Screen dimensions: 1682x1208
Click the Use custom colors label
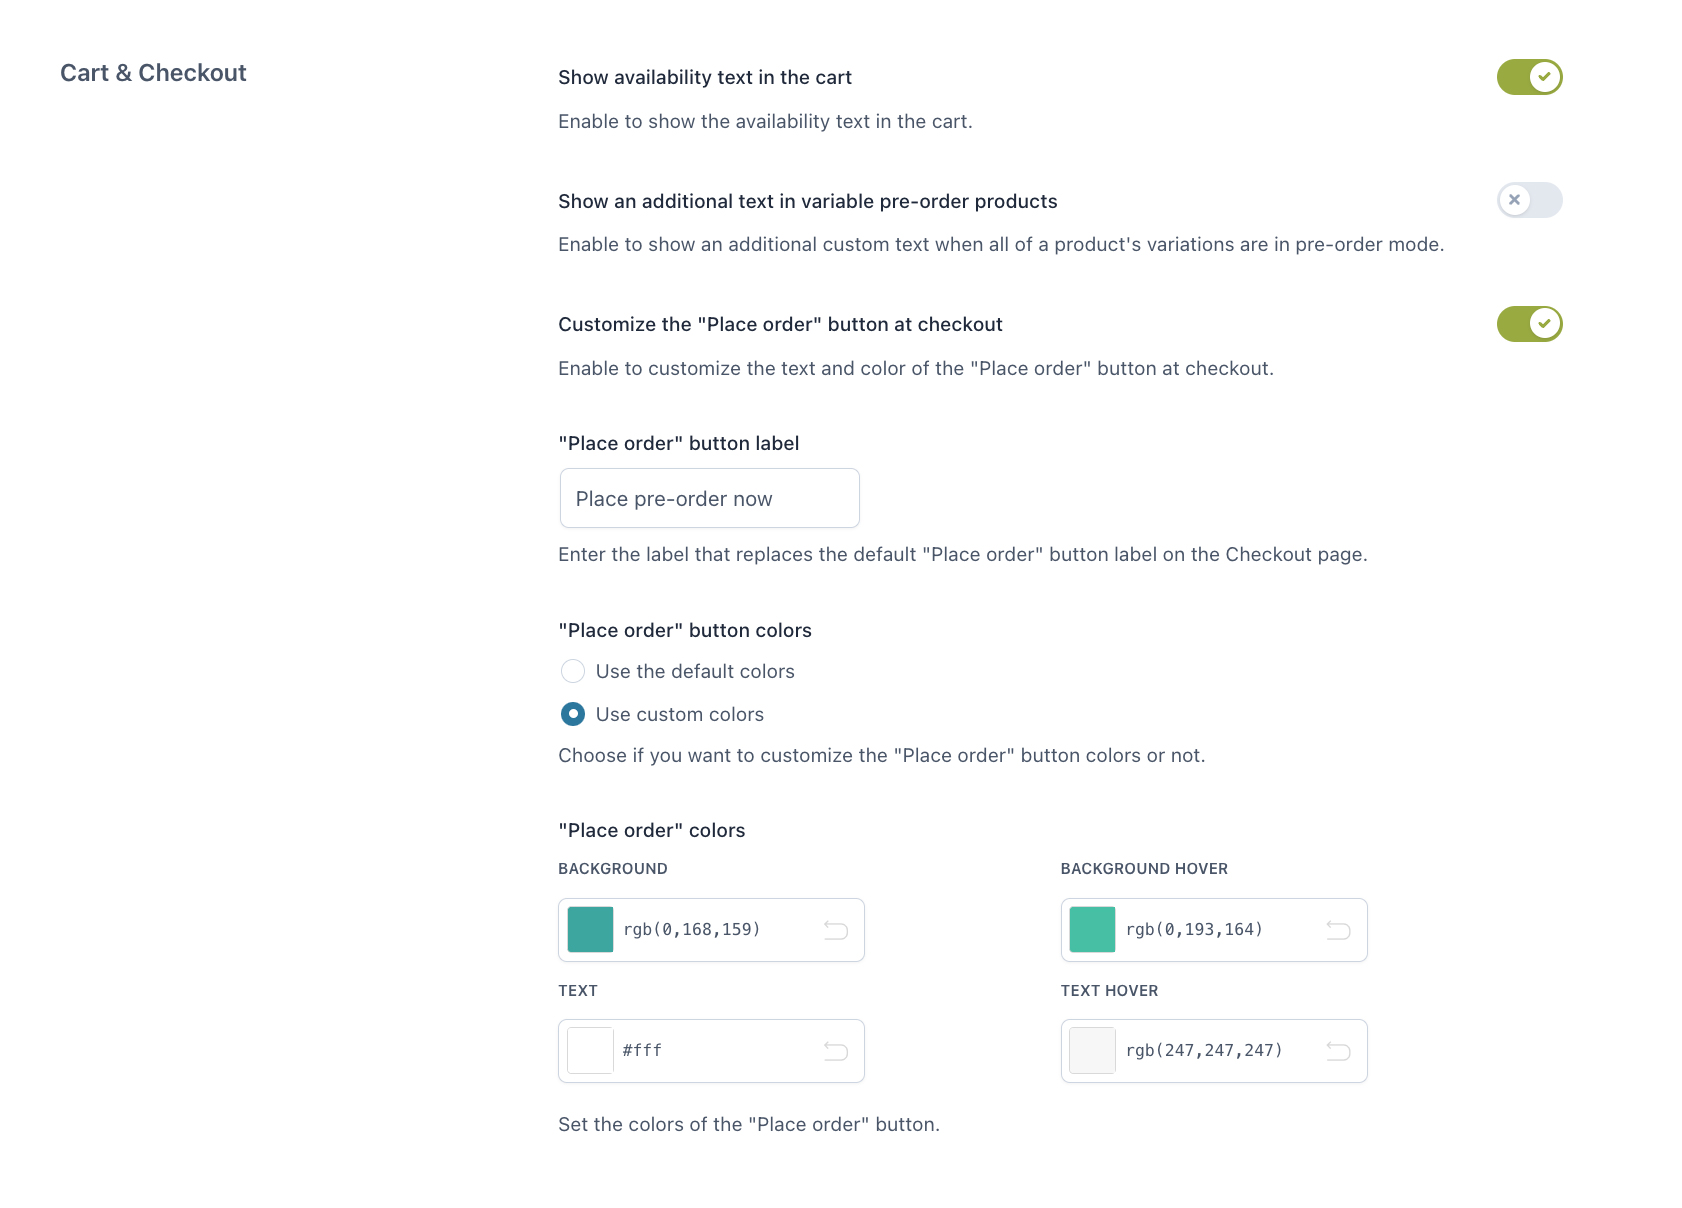[x=680, y=714]
